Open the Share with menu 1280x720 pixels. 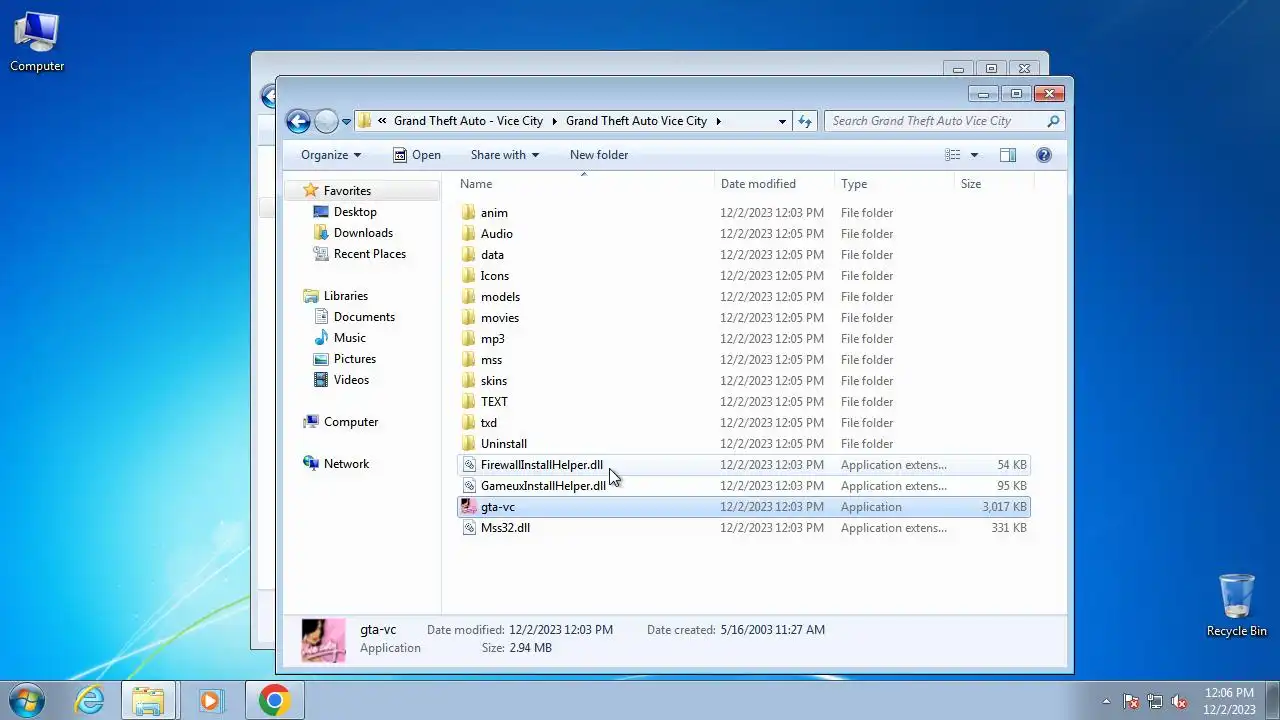point(505,155)
